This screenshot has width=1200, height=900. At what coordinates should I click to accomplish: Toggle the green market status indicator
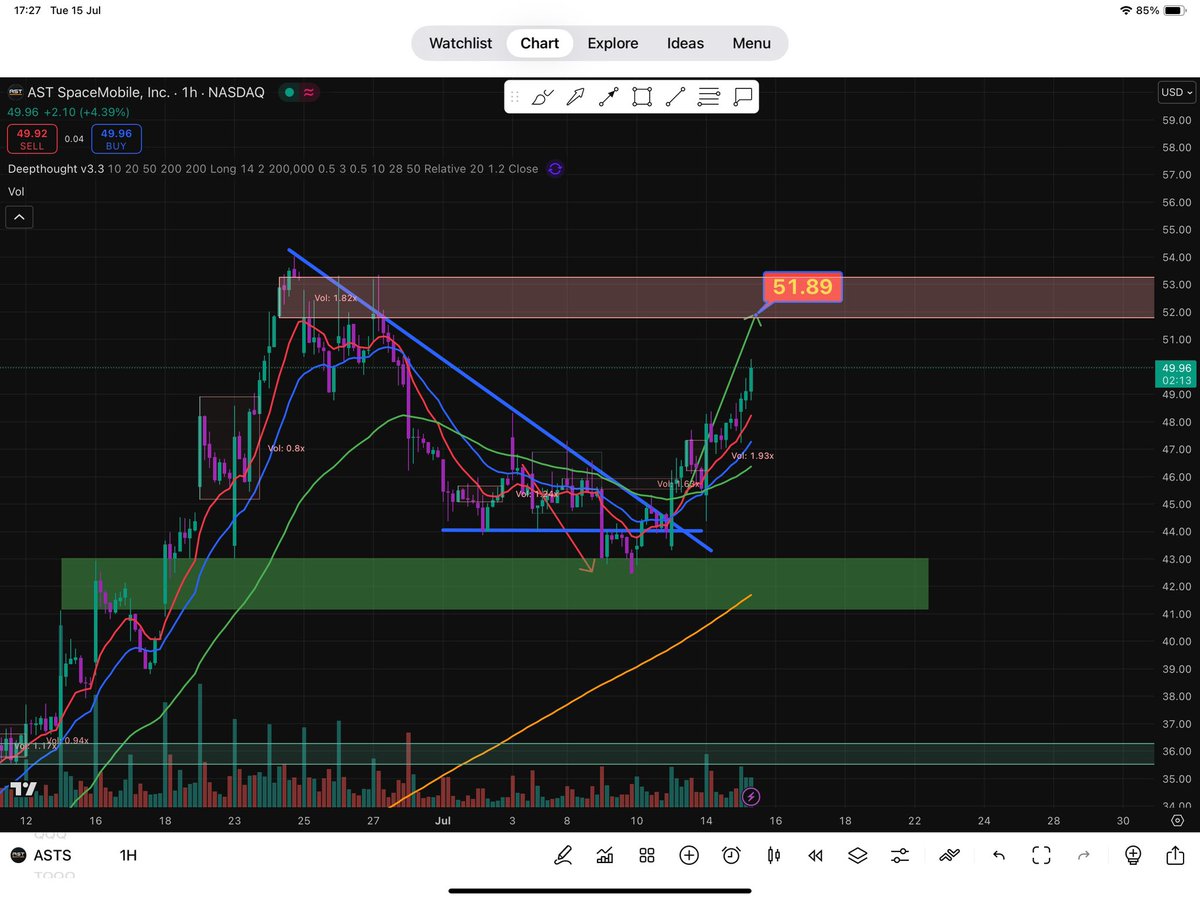tap(289, 92)
